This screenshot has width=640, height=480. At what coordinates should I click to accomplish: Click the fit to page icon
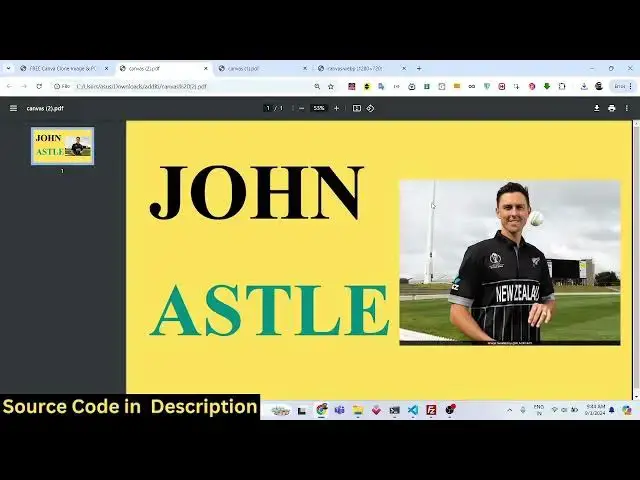pos(357,108)
